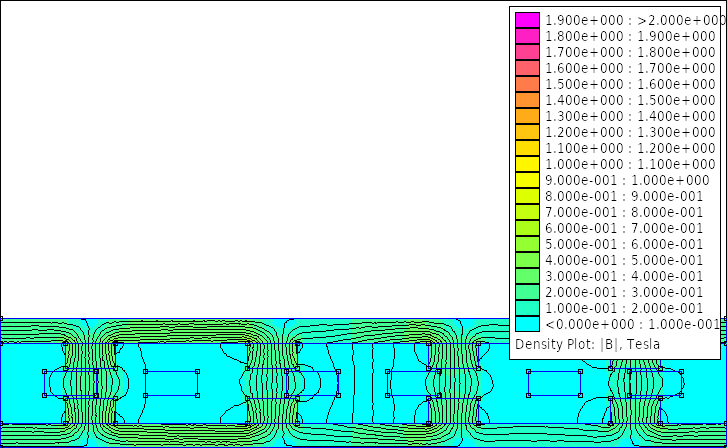Click the legend text '6.000e-001 : 7.000e-001'

pyautogui.click(x=624, y=228)
